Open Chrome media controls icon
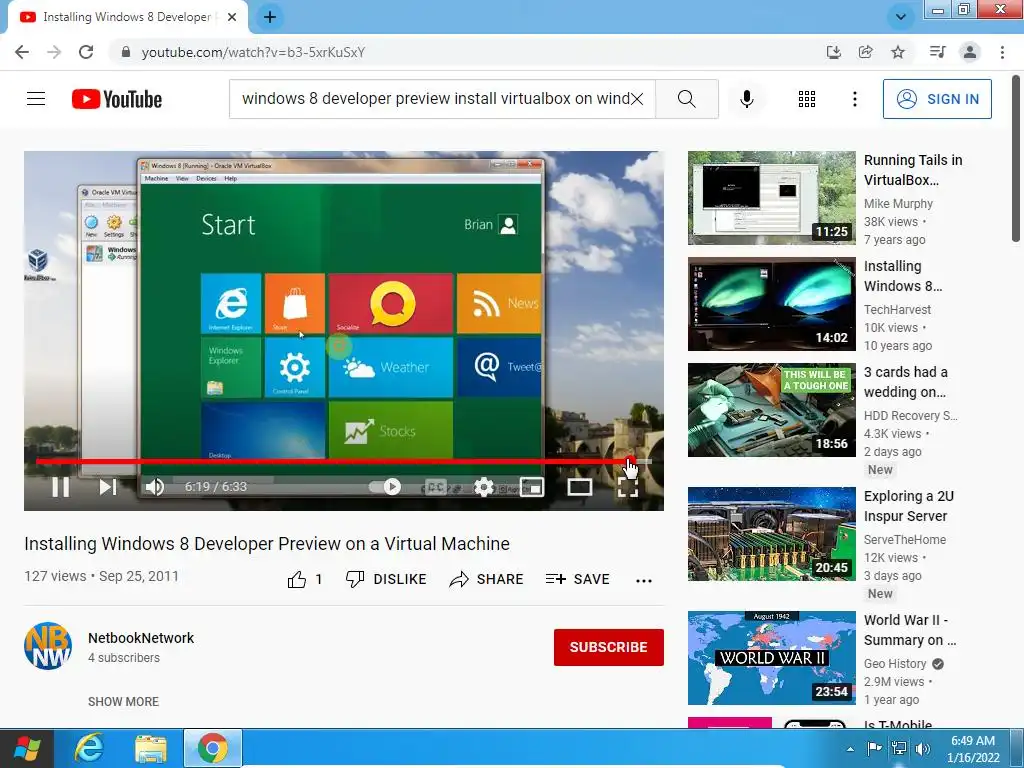 pyautogui.click(x=937, y=52)
